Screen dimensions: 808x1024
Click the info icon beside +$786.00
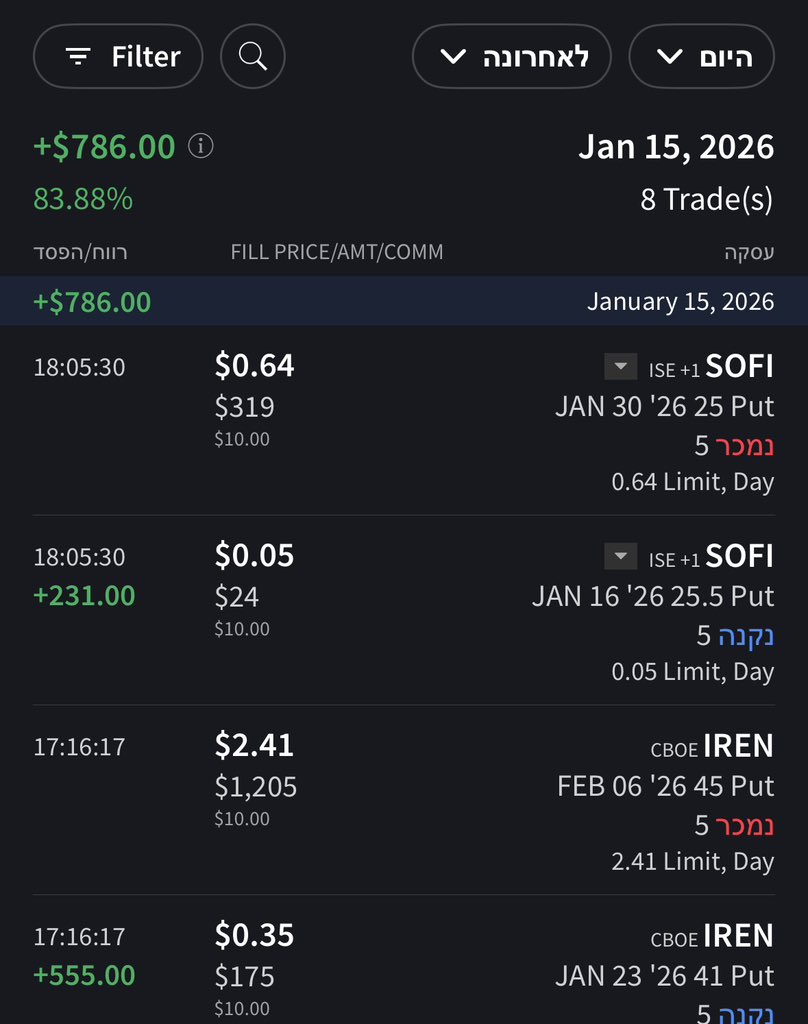[x=201, y=147]
